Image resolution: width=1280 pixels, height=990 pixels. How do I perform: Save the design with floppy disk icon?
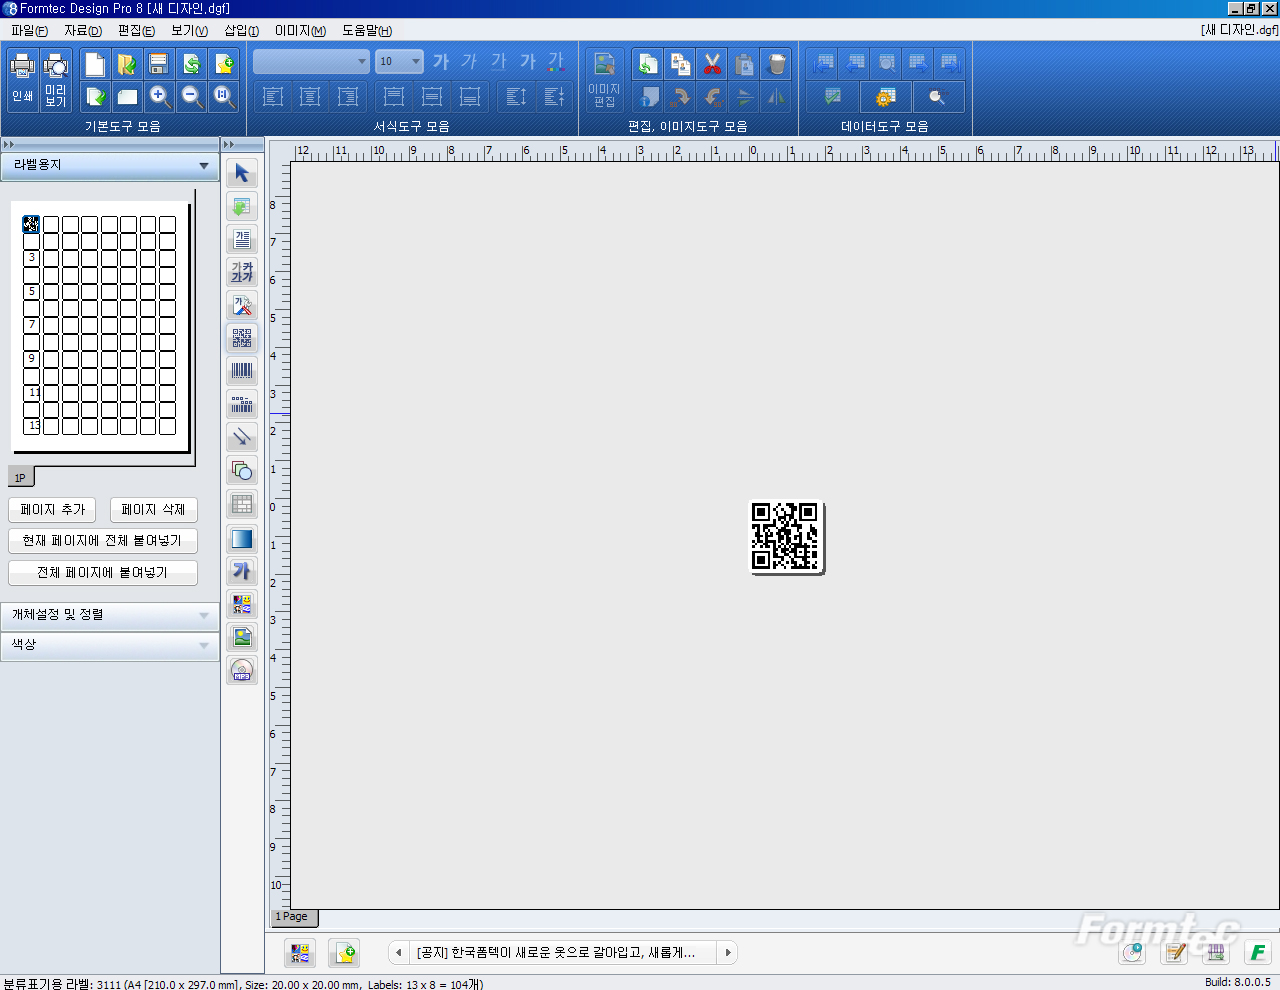[159, 65]
